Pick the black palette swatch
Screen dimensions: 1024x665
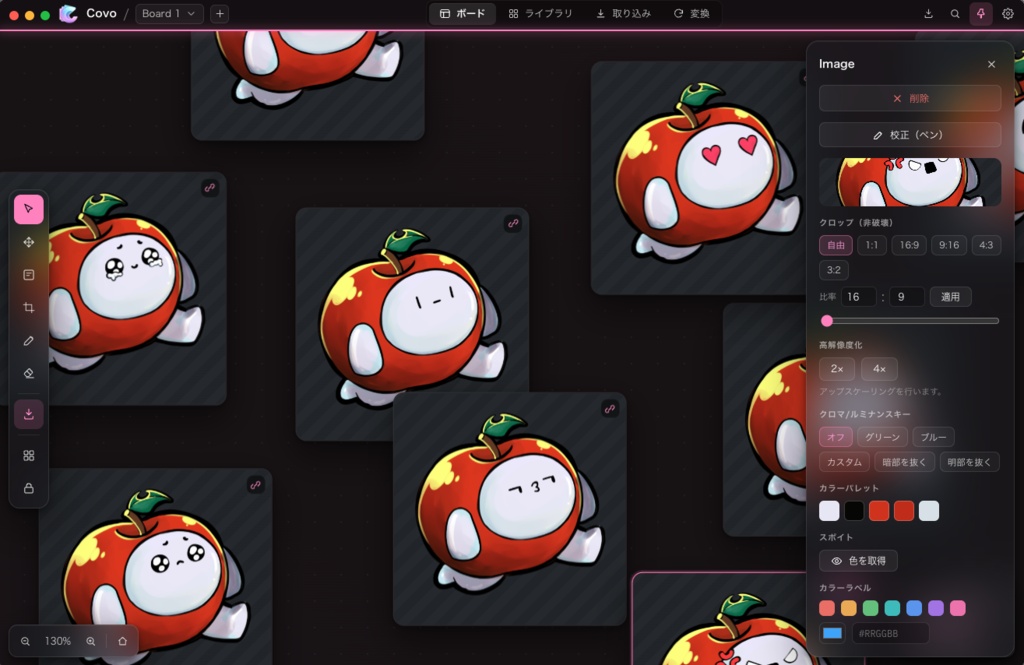tap(854, 511)
